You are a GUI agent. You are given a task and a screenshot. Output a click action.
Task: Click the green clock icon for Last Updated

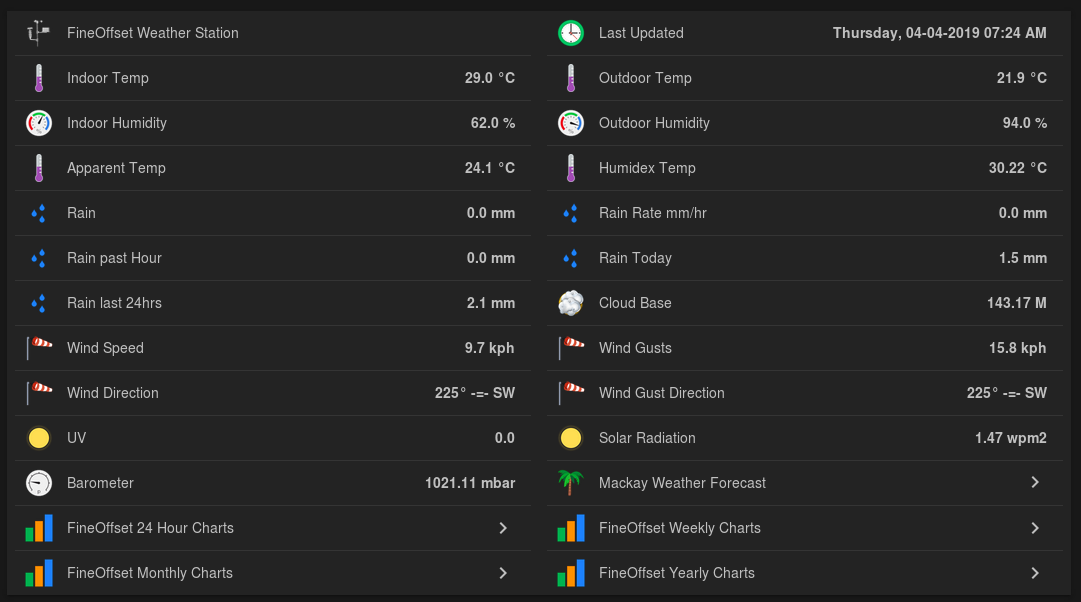571,33
